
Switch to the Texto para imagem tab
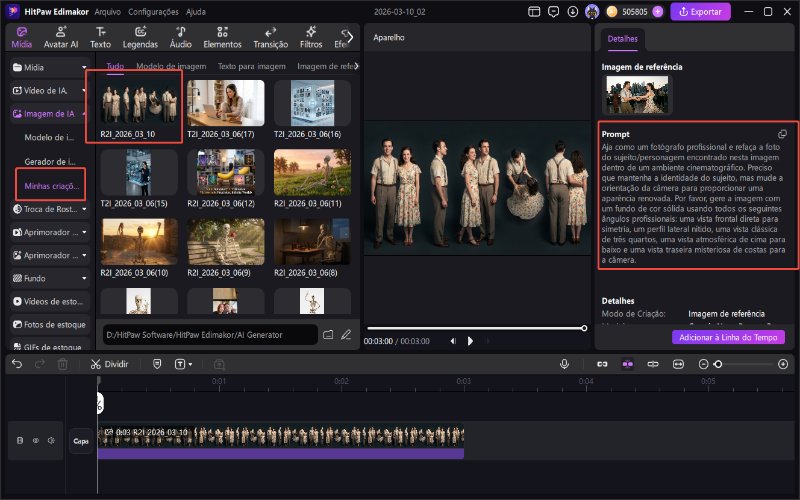point(252,65)
